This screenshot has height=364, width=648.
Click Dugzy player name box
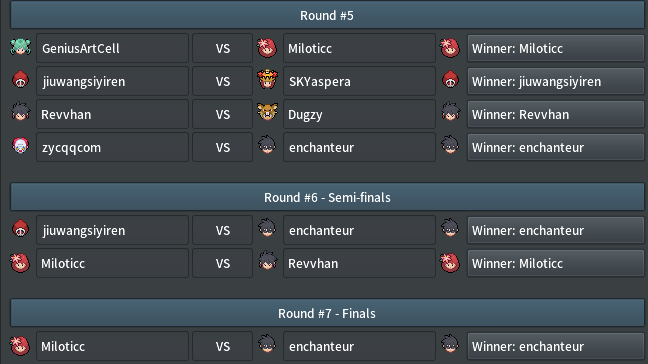pyautogui.click(x=359, y=114)
